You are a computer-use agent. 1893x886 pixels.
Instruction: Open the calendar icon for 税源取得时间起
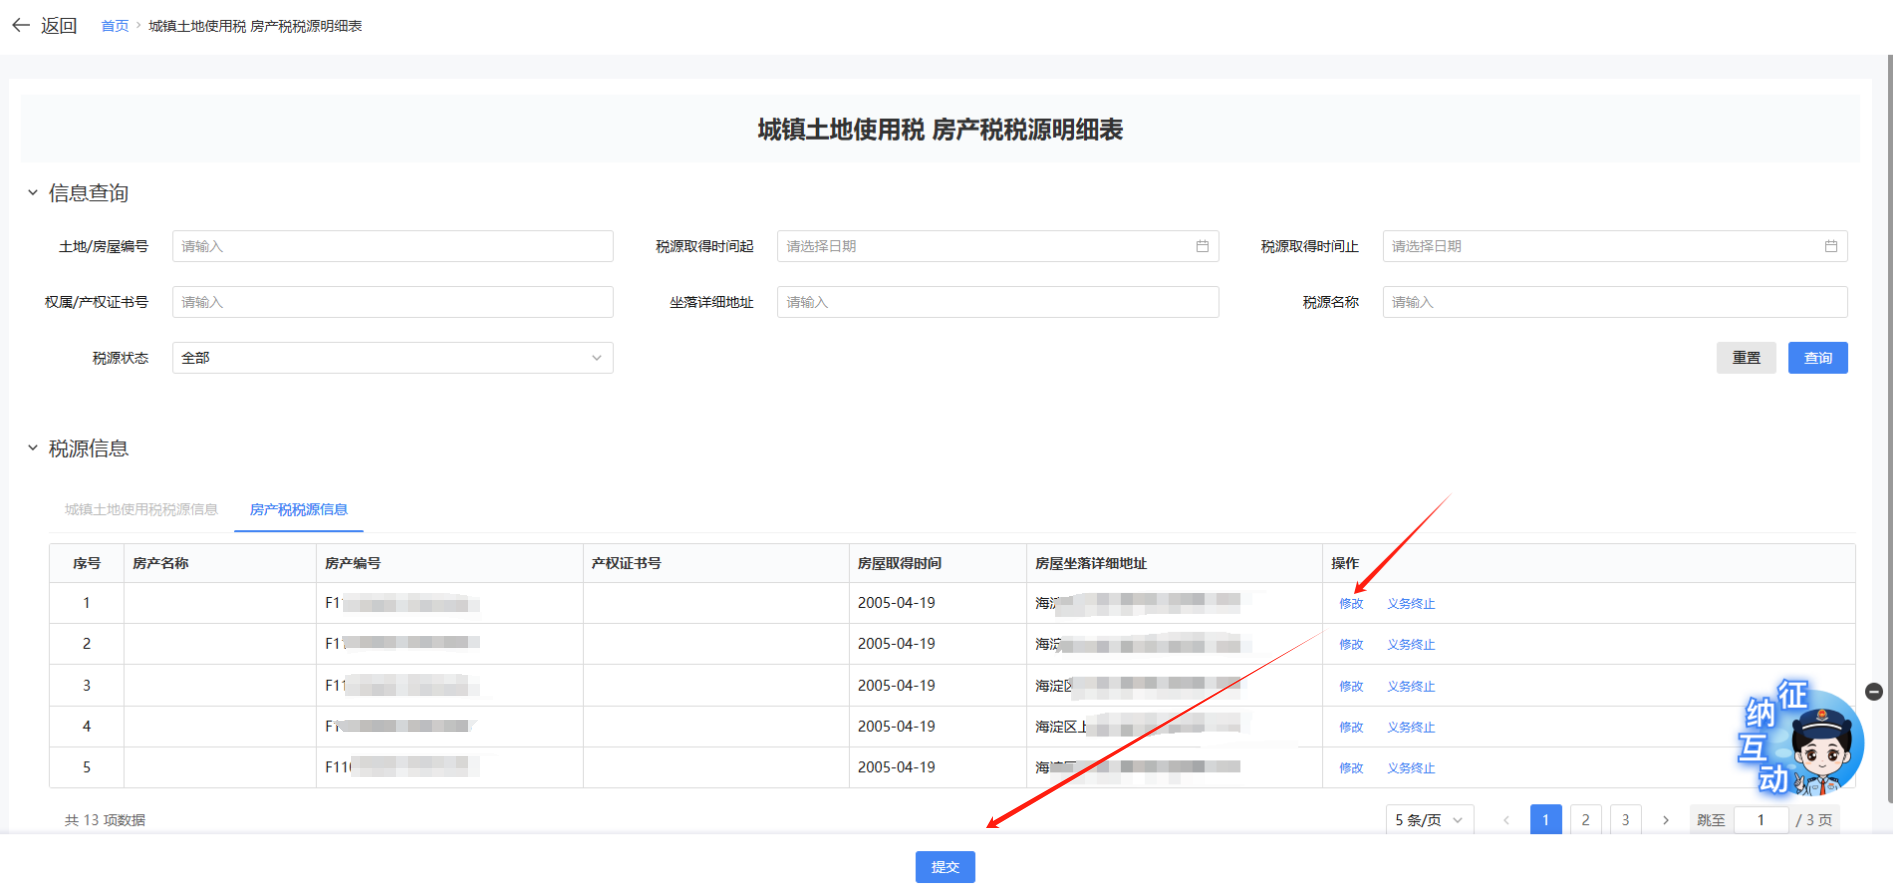tap(1202, 246)
